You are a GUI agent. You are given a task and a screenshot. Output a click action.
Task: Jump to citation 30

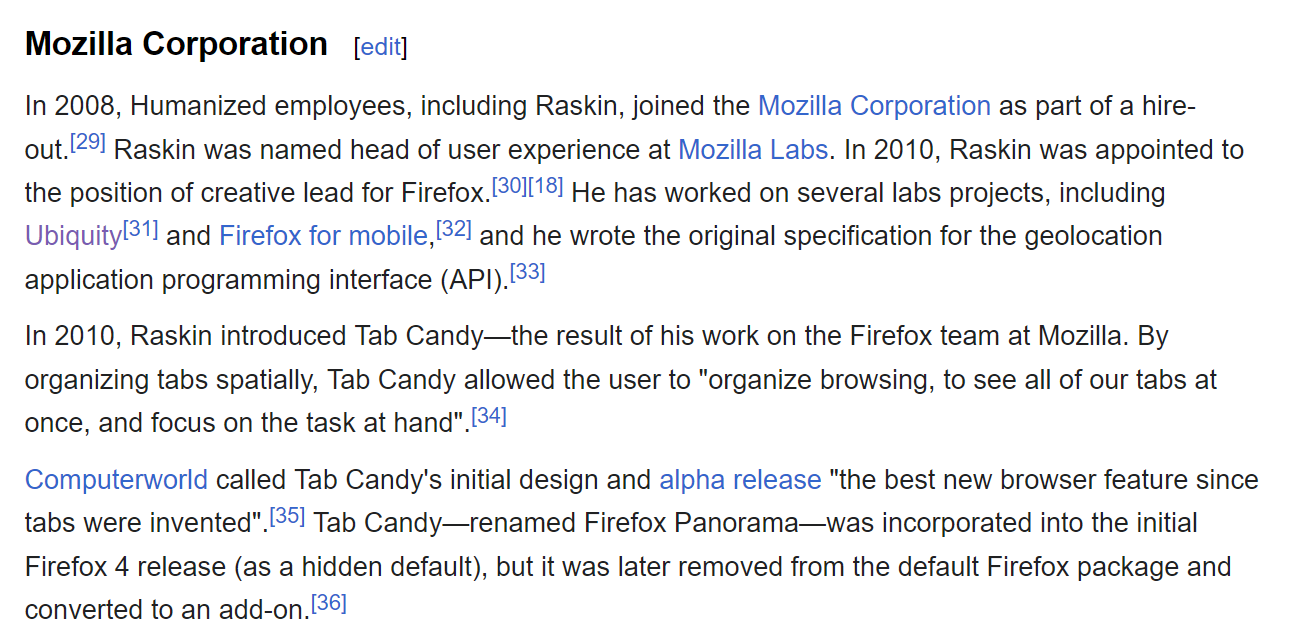click(510, 185)
